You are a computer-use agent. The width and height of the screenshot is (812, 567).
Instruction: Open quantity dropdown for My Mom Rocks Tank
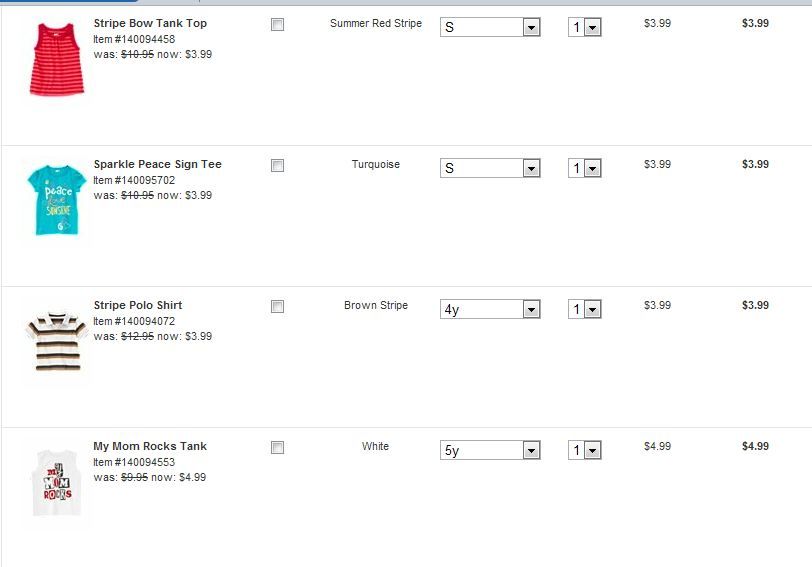pyautogui.click(x=585, y=451)
